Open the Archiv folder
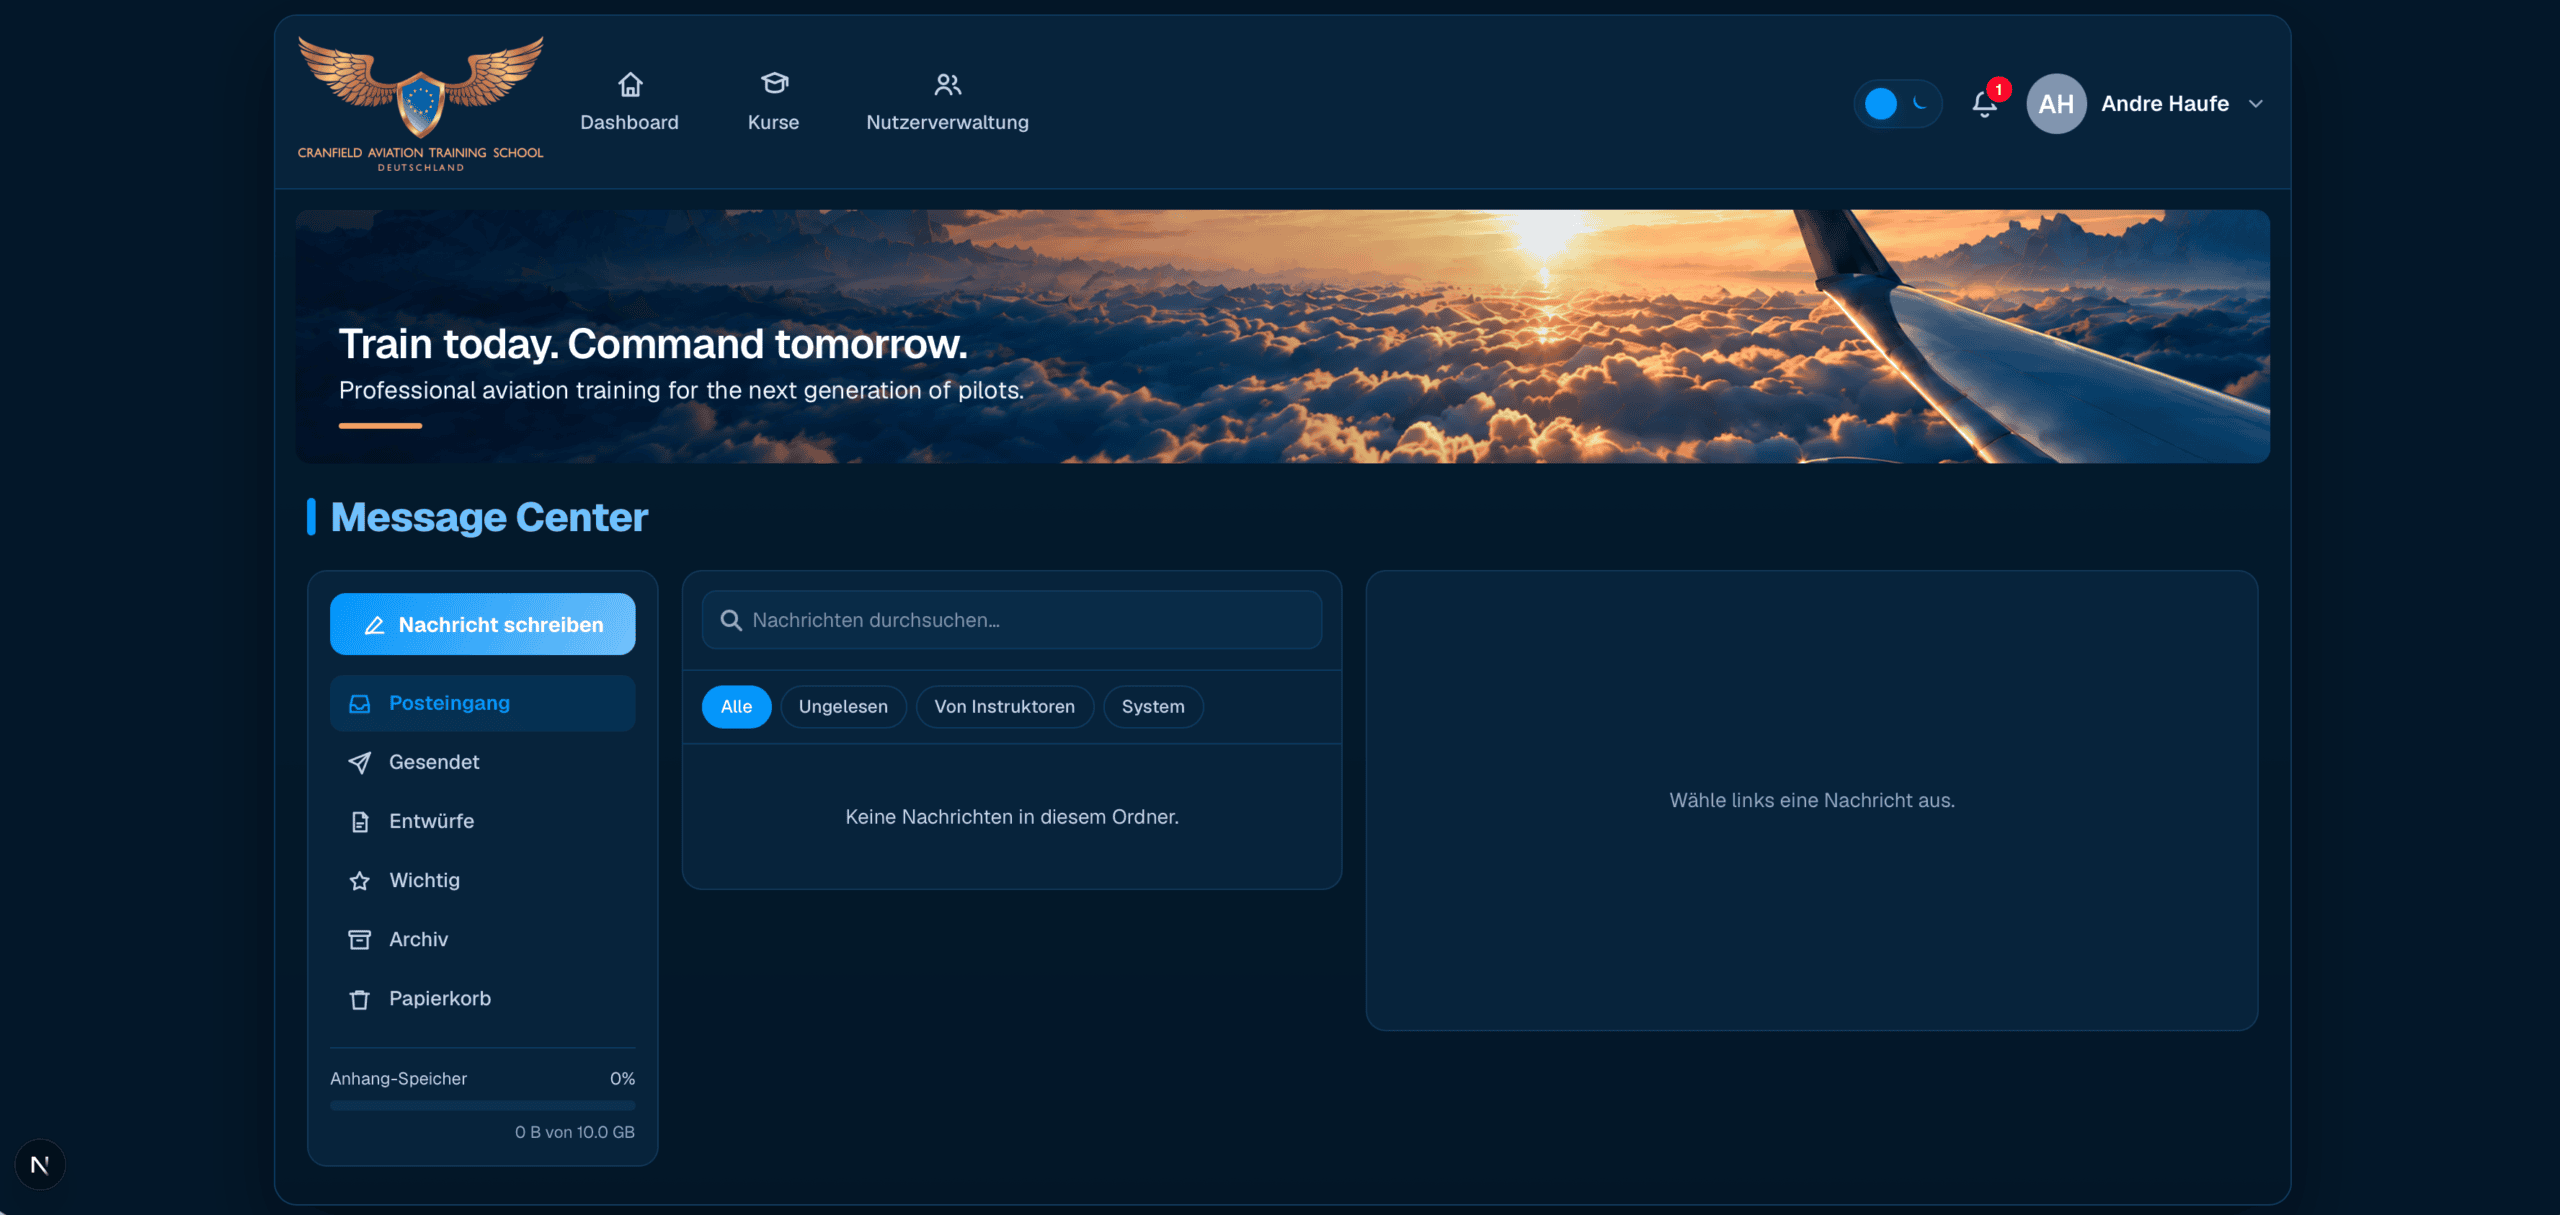The height and width of the screenshot is (1215, 2560). coord(482,939)
